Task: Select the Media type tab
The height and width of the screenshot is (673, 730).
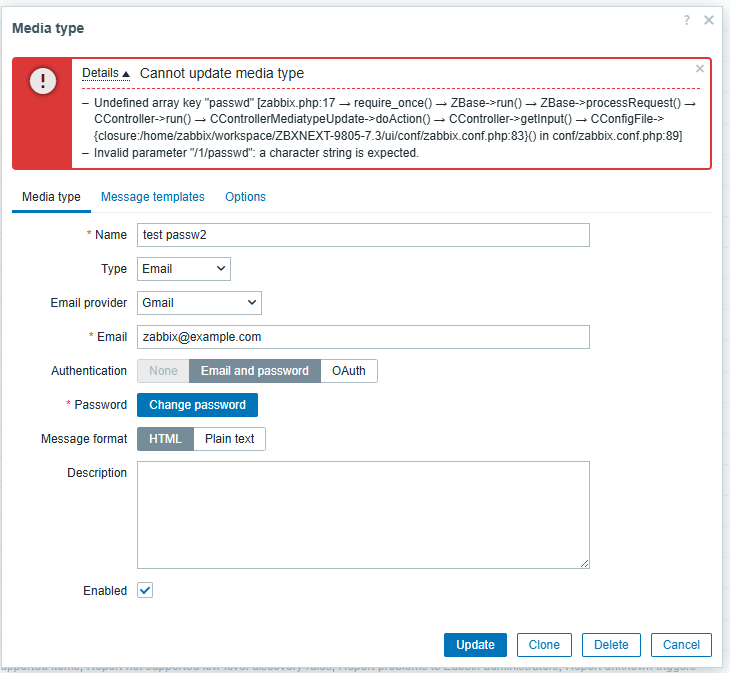Action: pos(51,197)
